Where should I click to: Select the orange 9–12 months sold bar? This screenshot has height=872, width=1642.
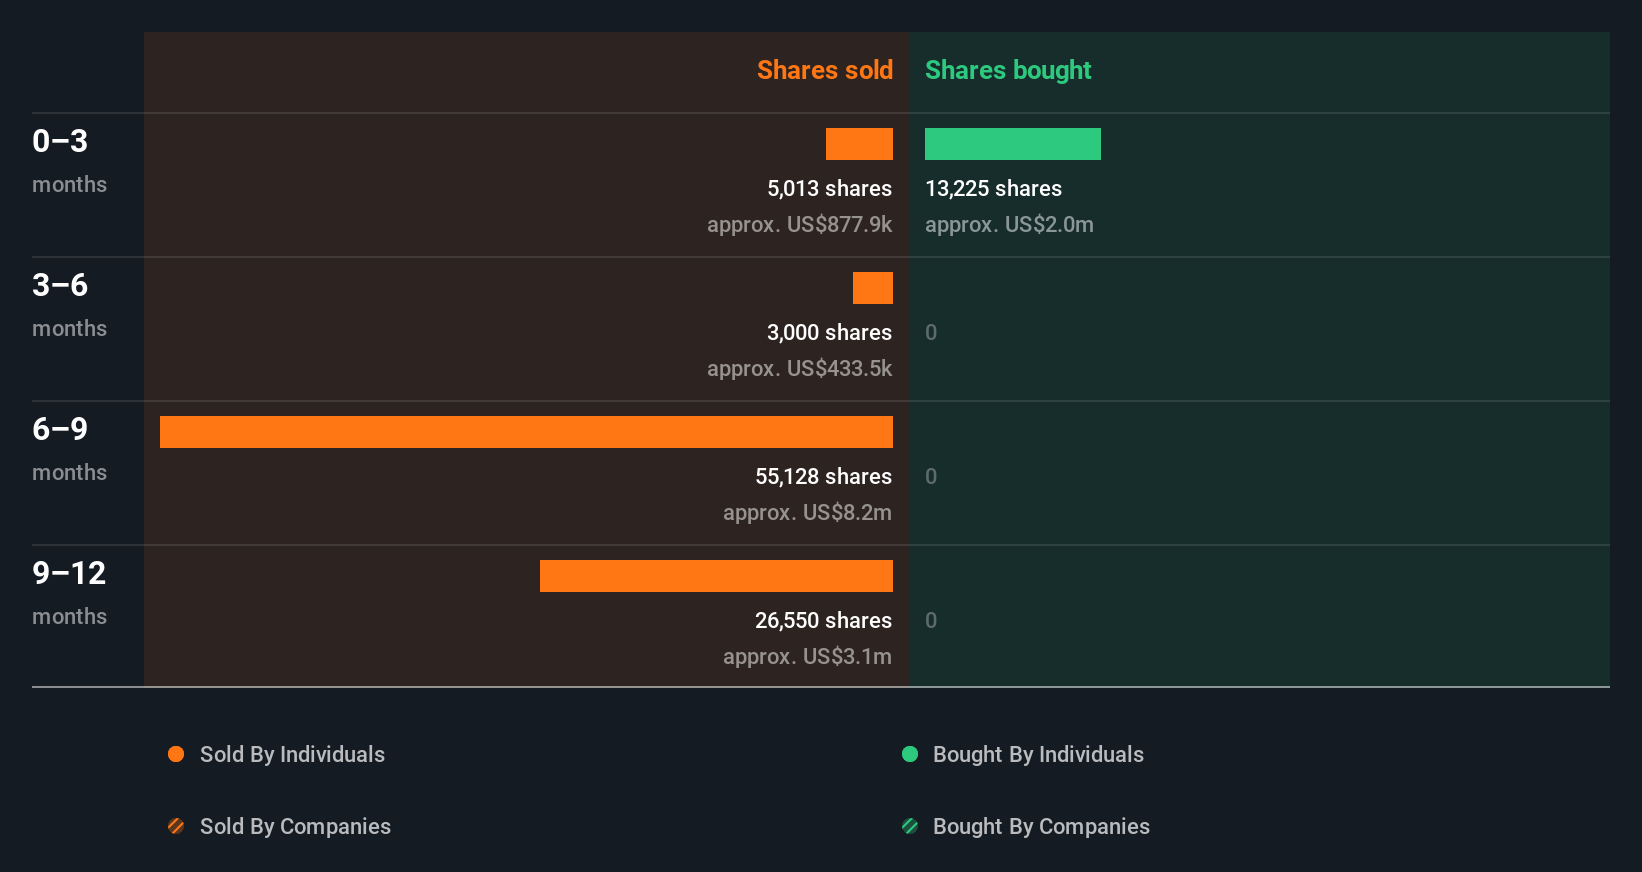coord(716,576)
